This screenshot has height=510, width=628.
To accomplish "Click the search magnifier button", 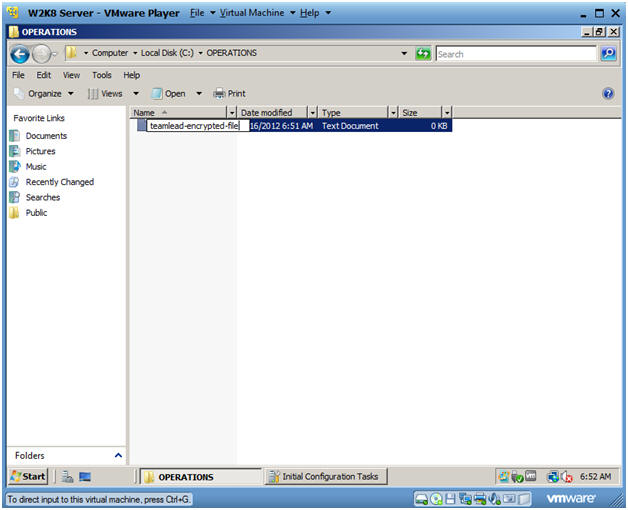I will pyautogui.click(x=608, y=53).
